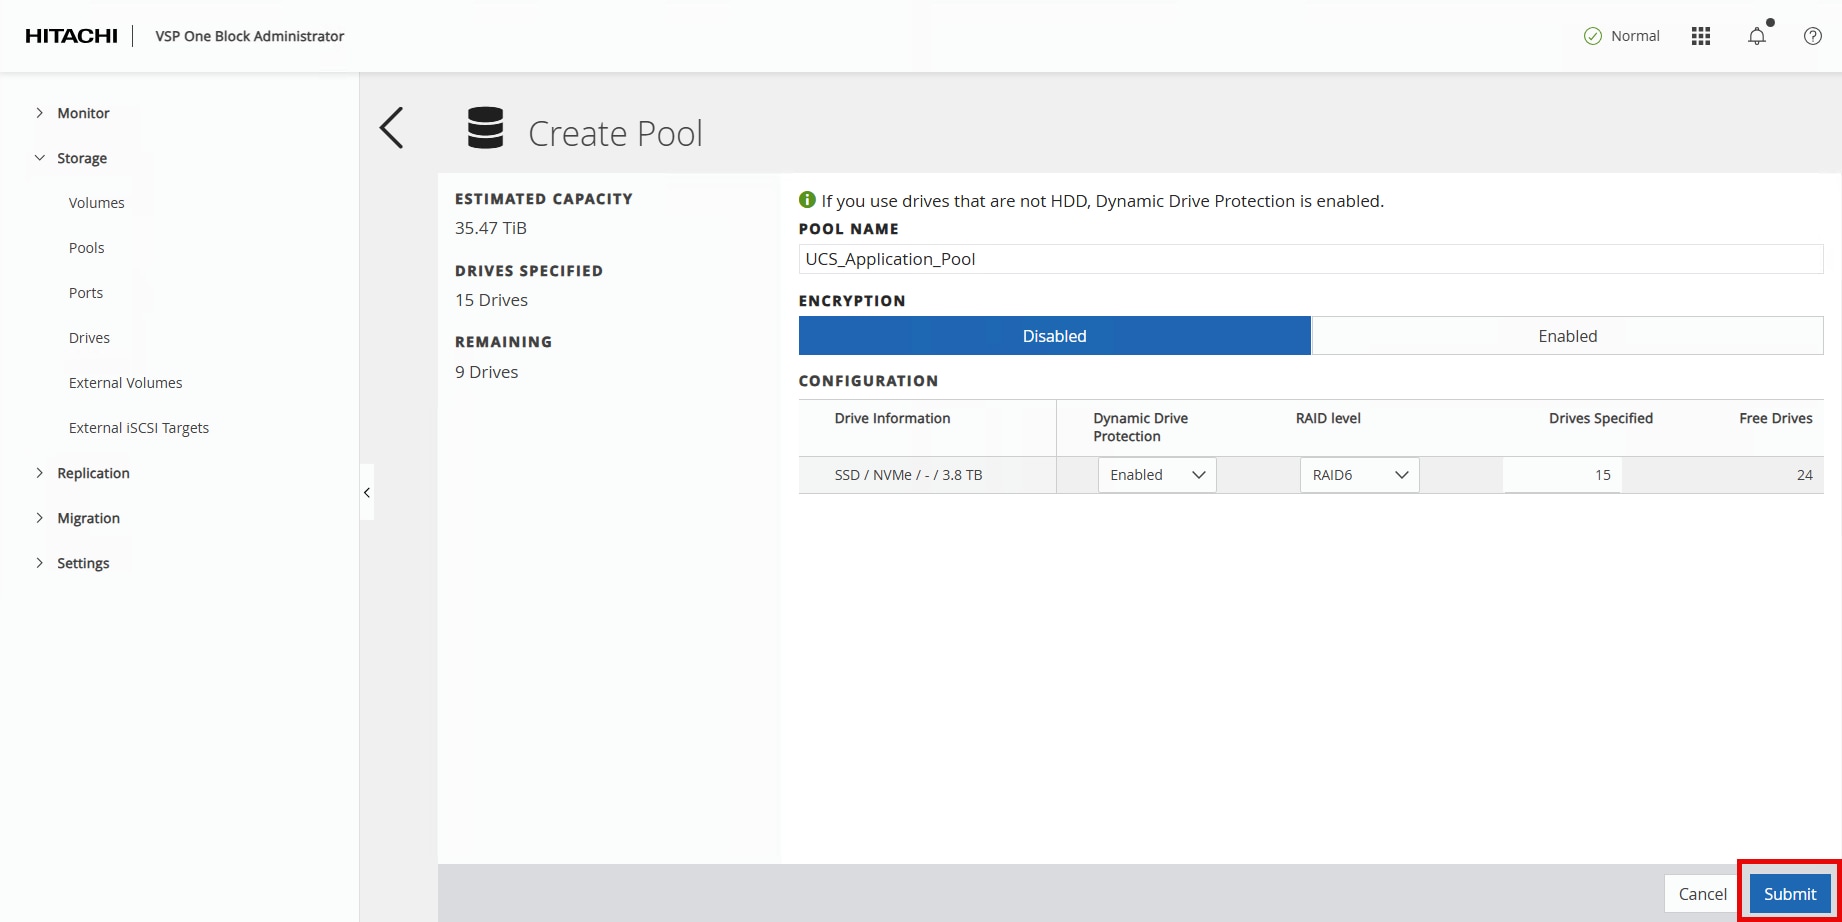Click the green info icon by message
Viewport: 1842px width, 922px height.
point(807,200)
